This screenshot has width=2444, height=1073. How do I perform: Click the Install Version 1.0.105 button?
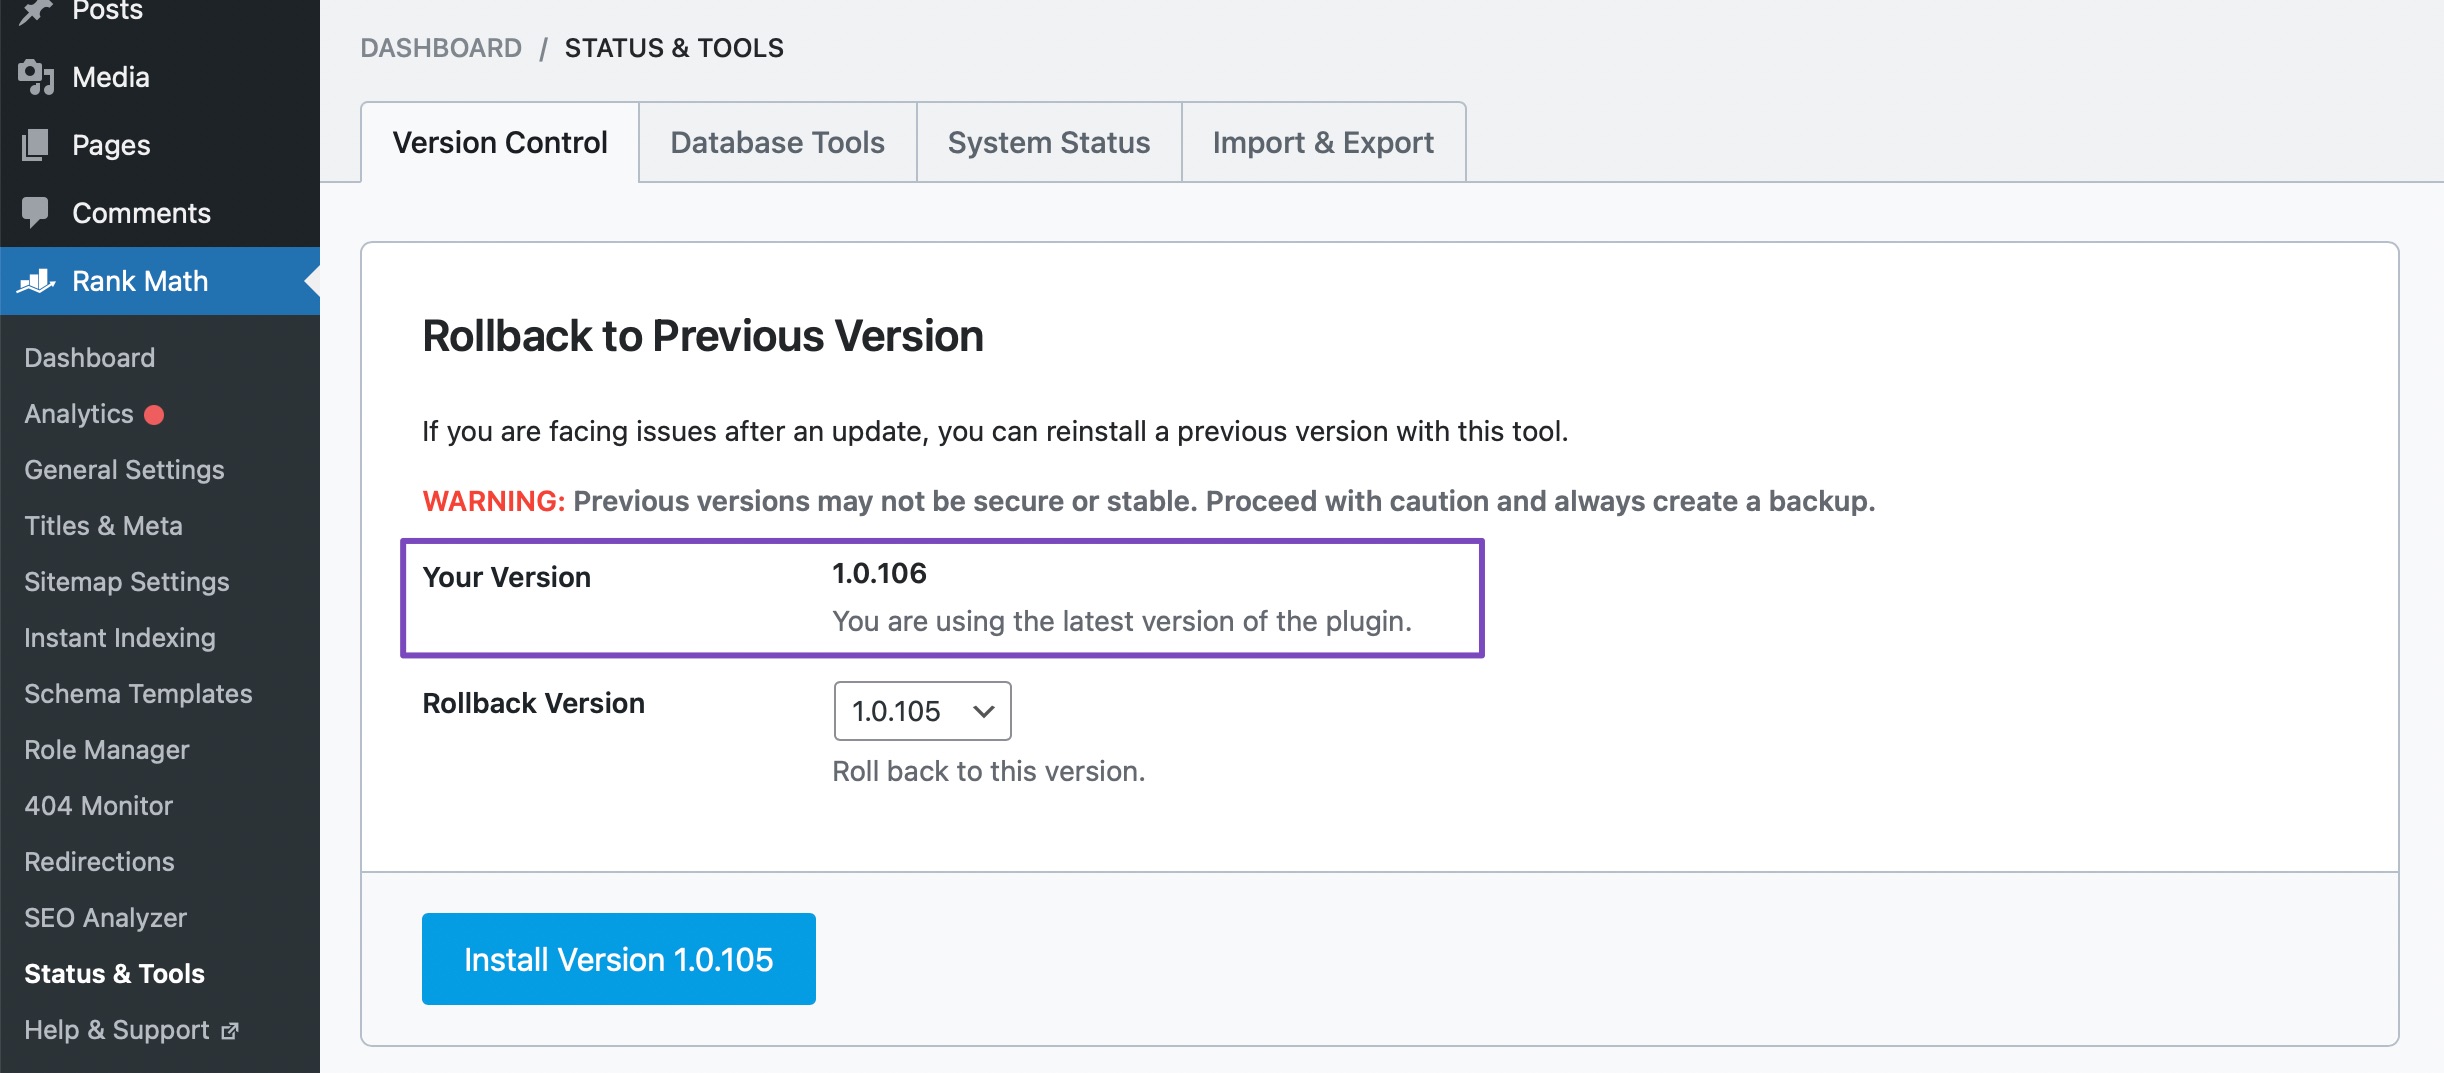(x=619, y=959)
